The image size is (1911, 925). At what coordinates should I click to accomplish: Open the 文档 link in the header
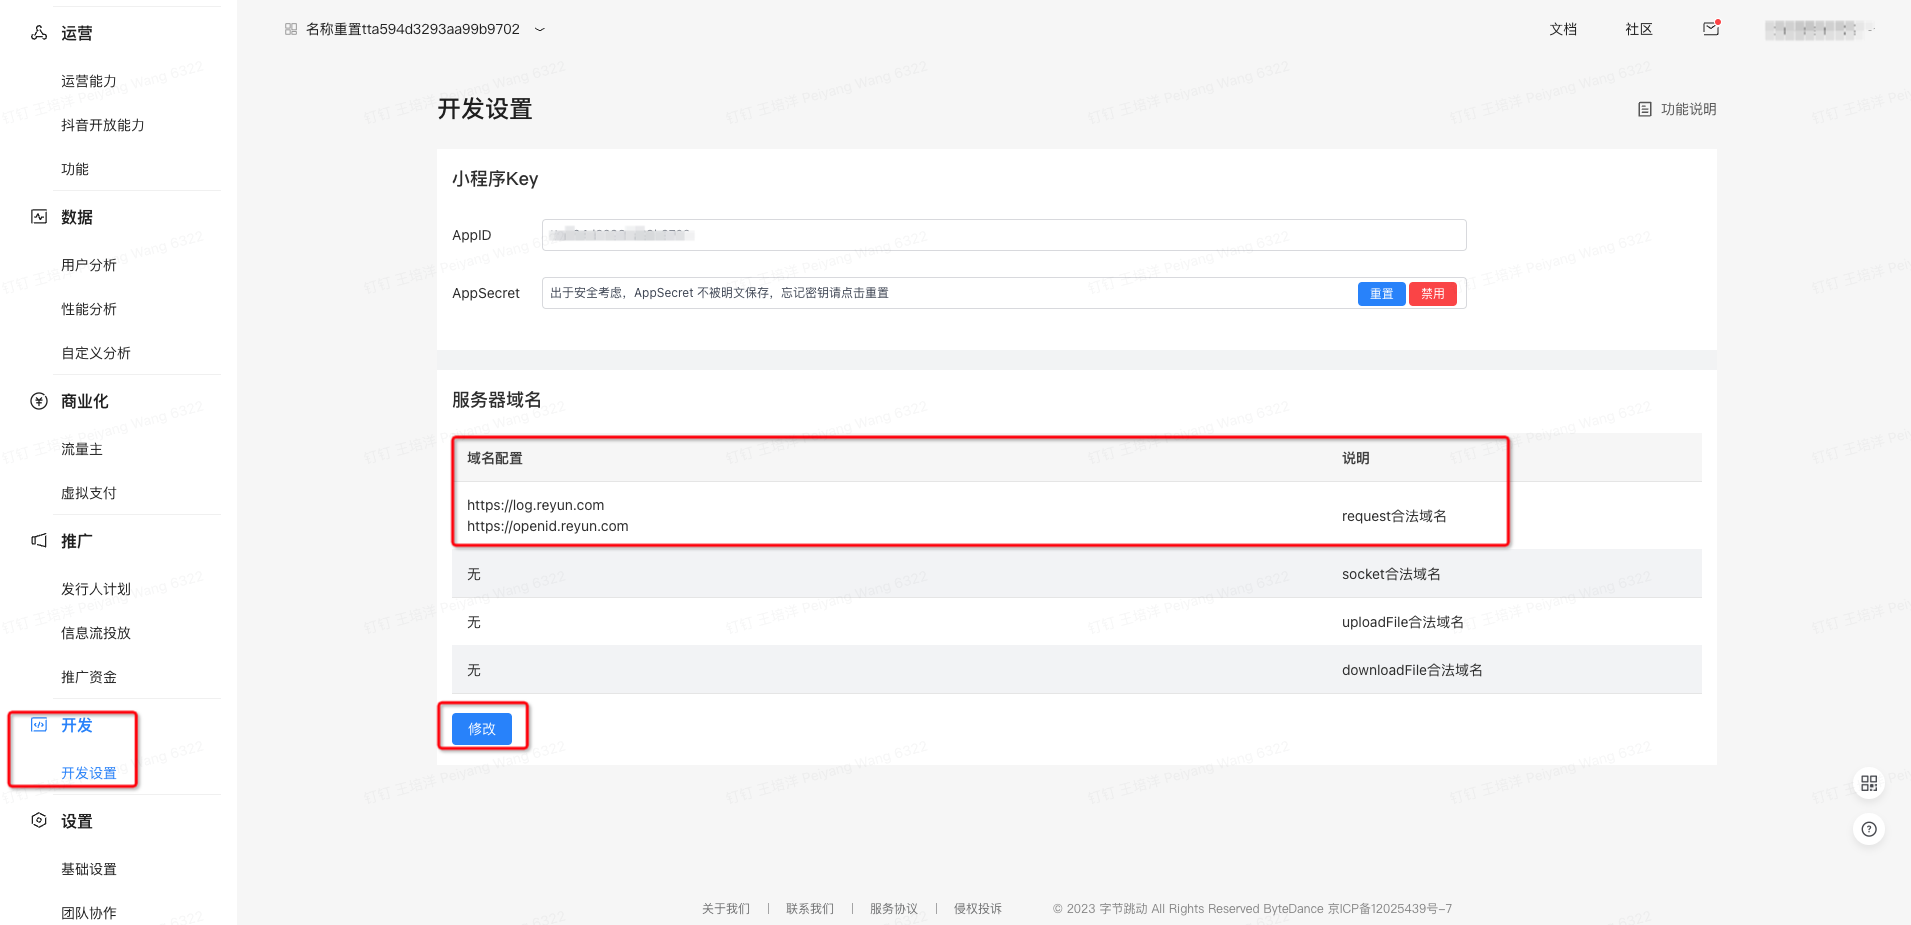tap(1563, 29)
